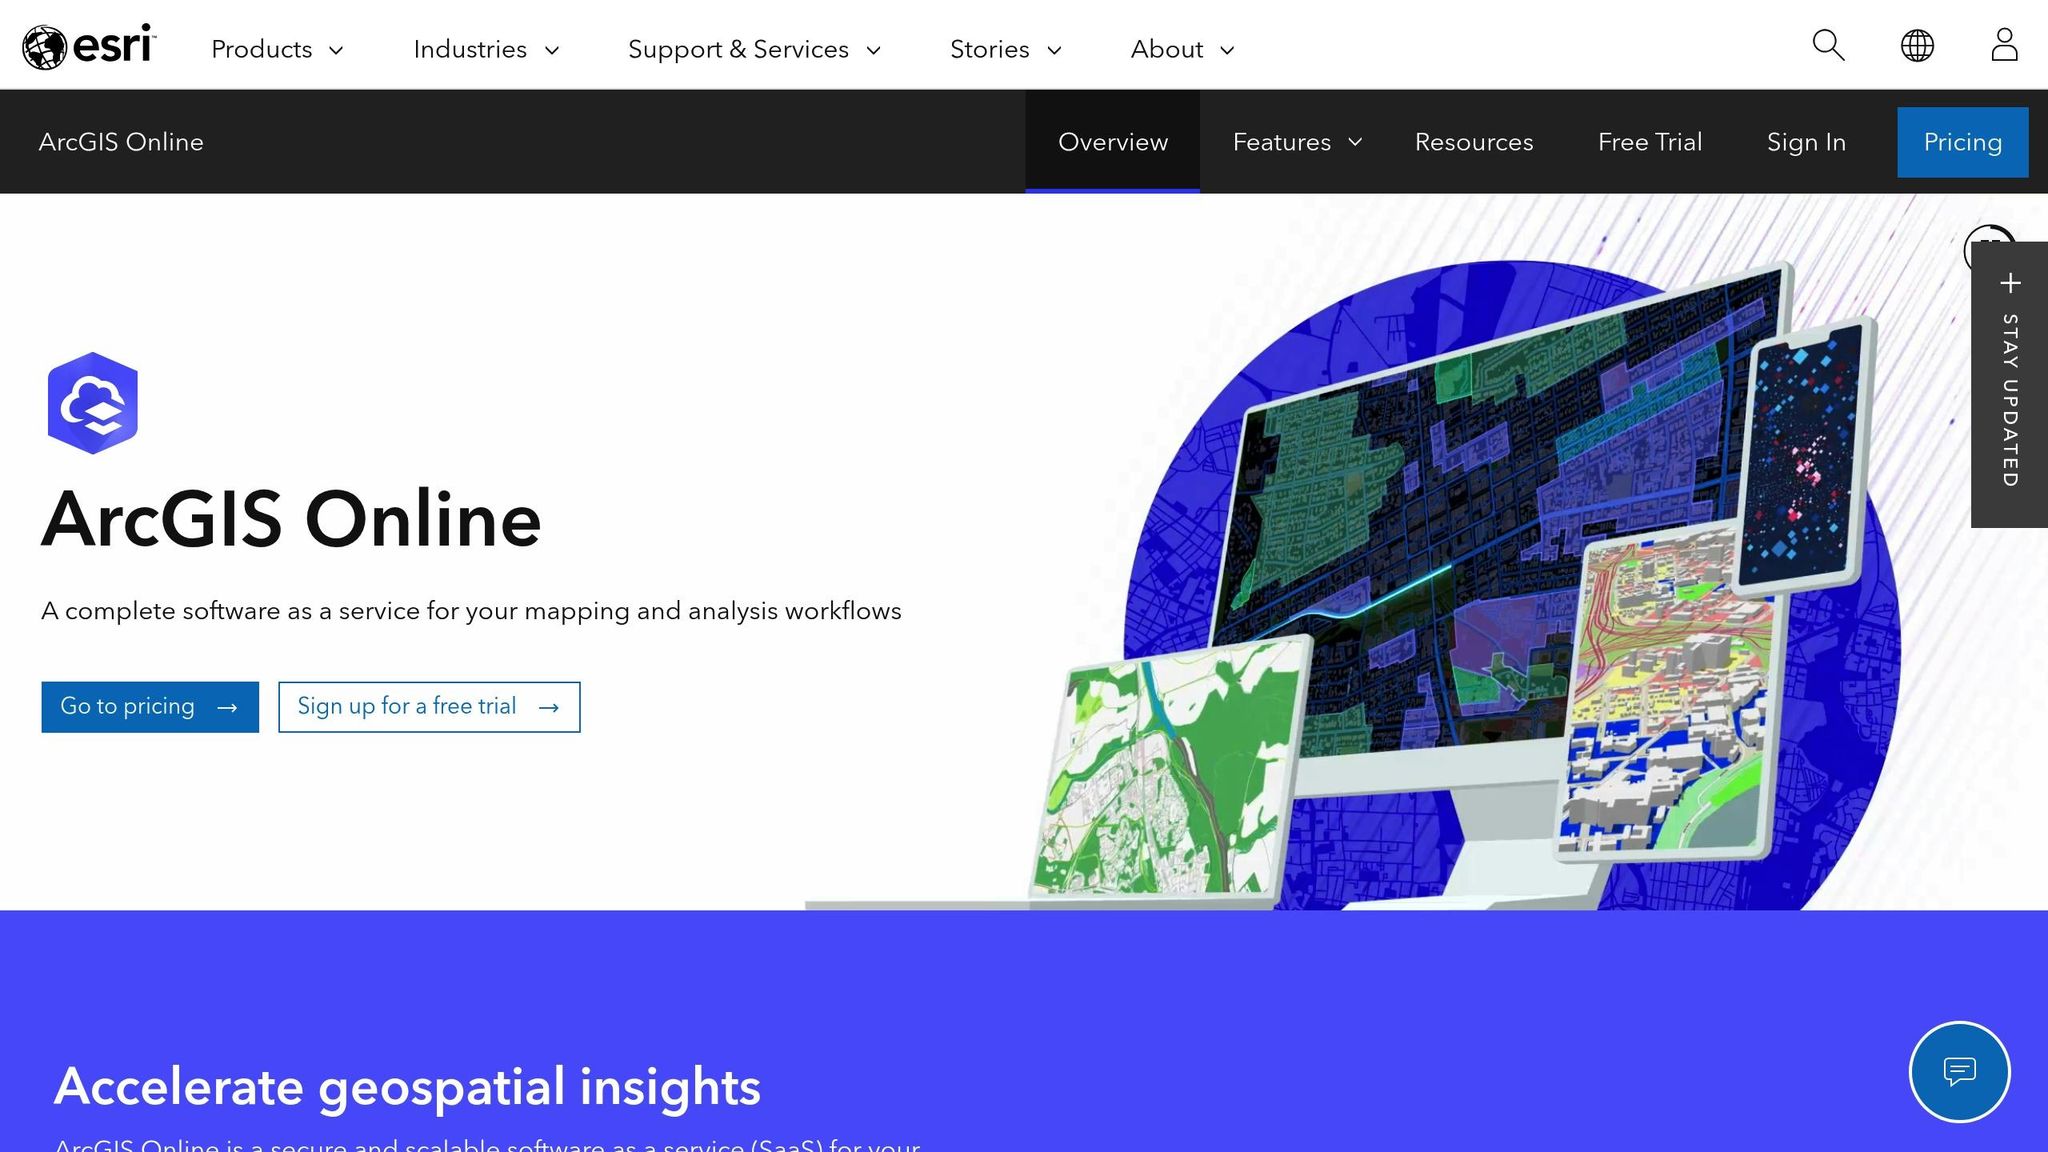Open the chat bubble icon
The width and height of the screenshot is (2048, 1152).
click(x=1959, y=1071)
